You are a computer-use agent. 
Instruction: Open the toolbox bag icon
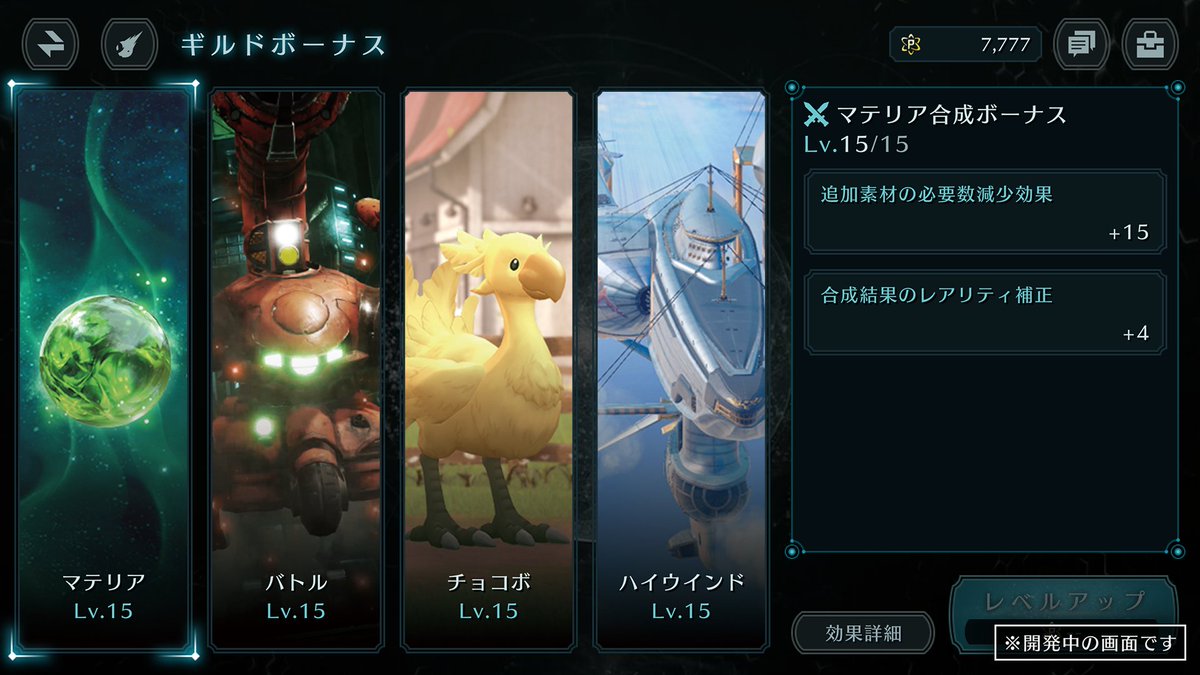[1150, 44]
